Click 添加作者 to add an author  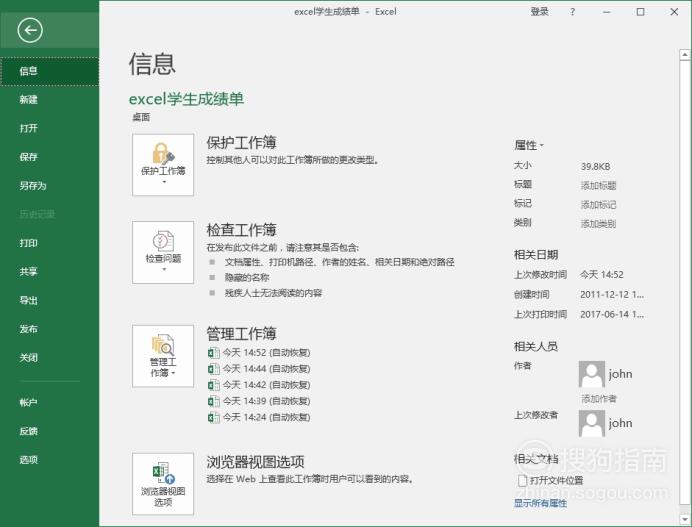(x=599, y=399)
